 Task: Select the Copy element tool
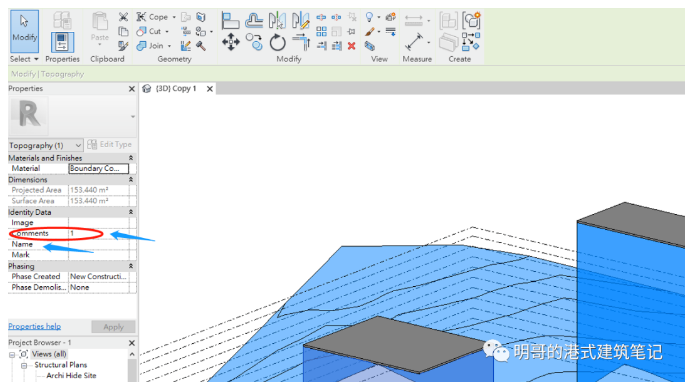(x=254, y=43)
